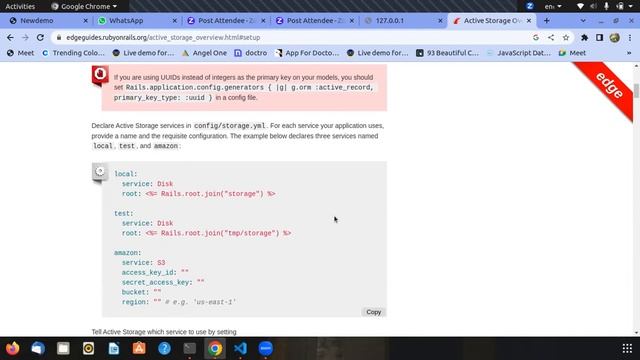
Task: Go forward with the browser arrow
Action: tap(25, 38)
